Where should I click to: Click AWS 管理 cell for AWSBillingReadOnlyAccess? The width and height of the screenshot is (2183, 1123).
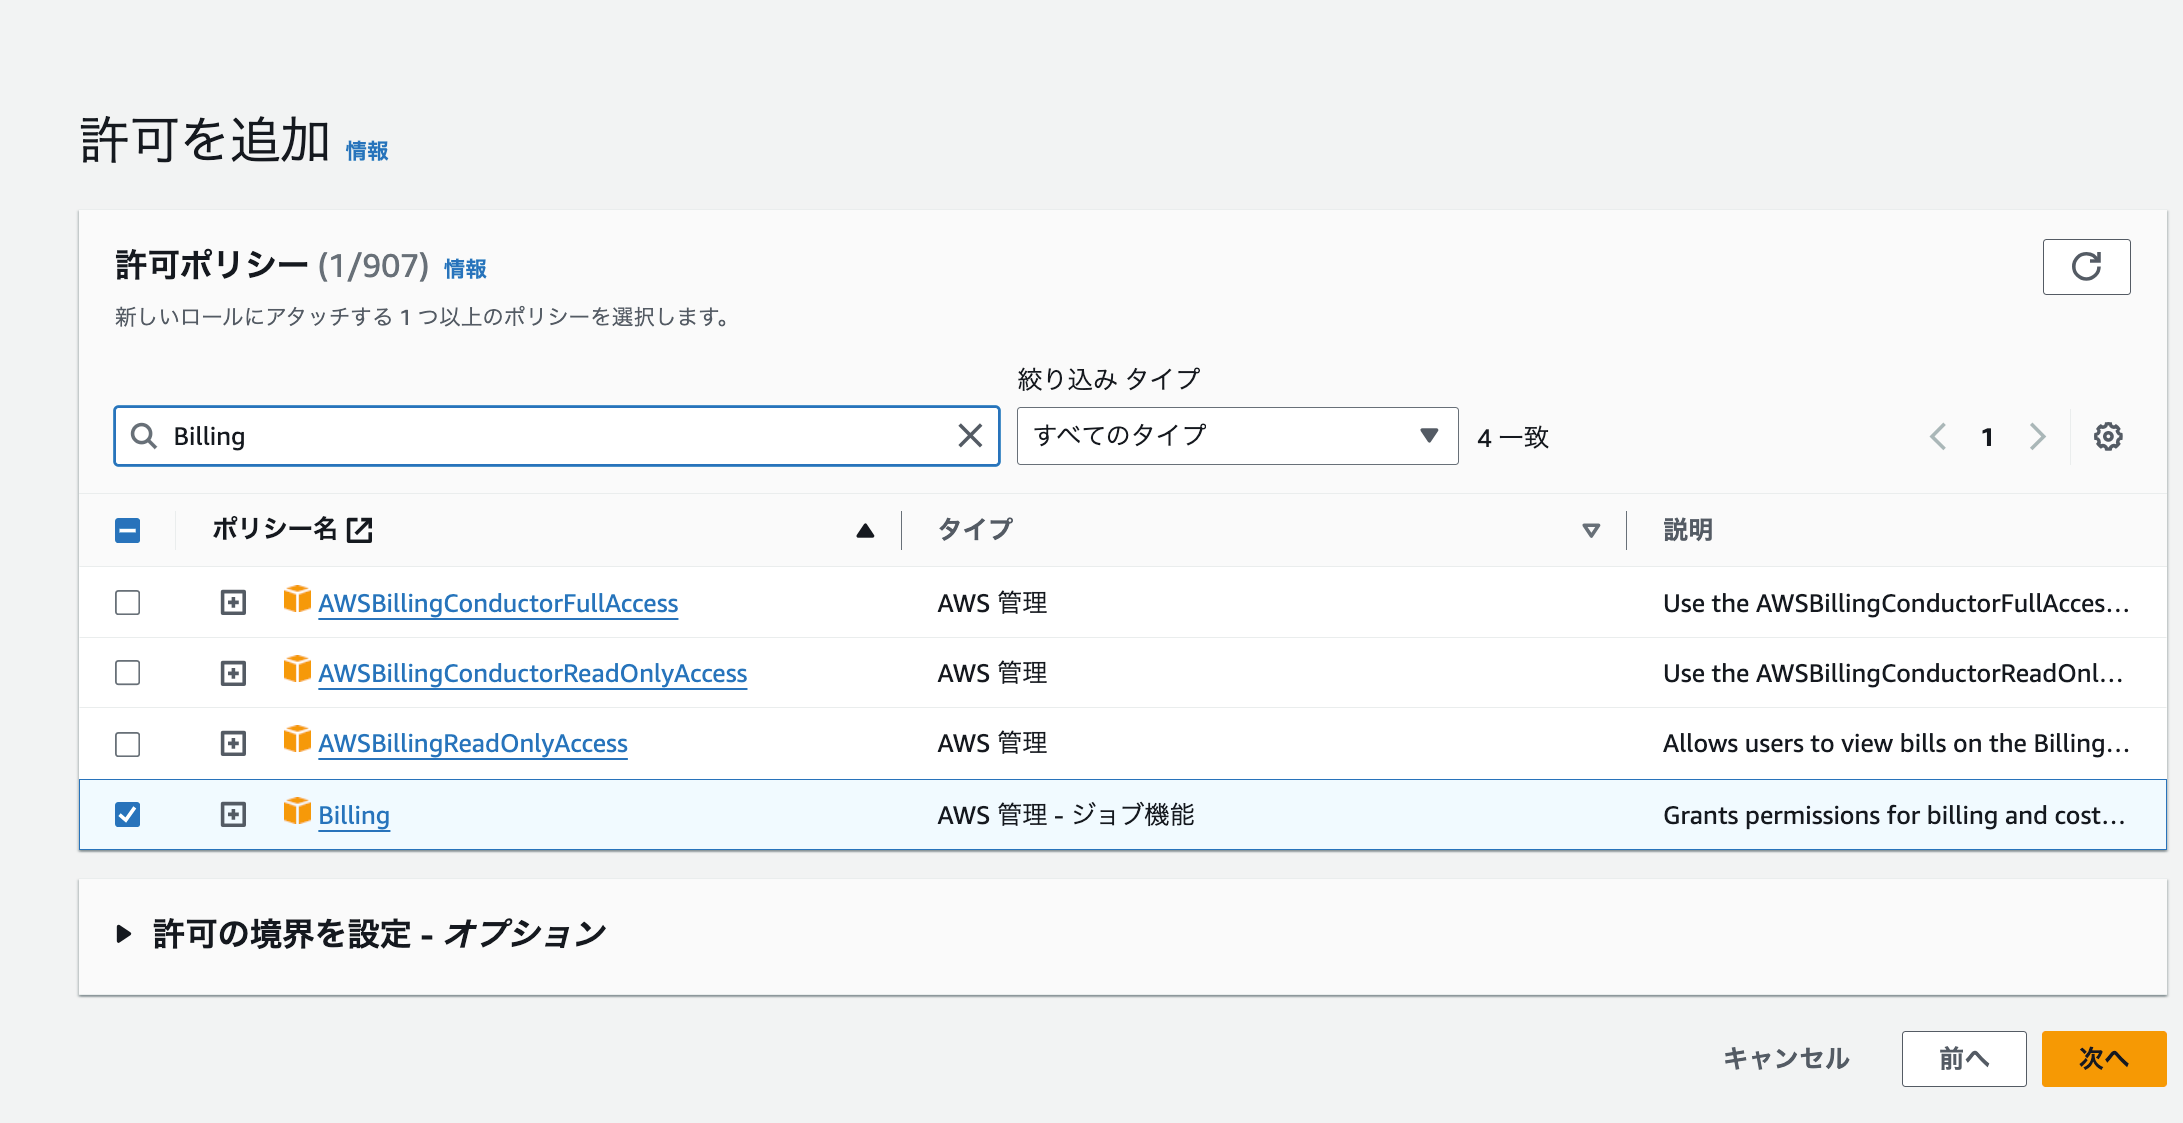point(992,743)
